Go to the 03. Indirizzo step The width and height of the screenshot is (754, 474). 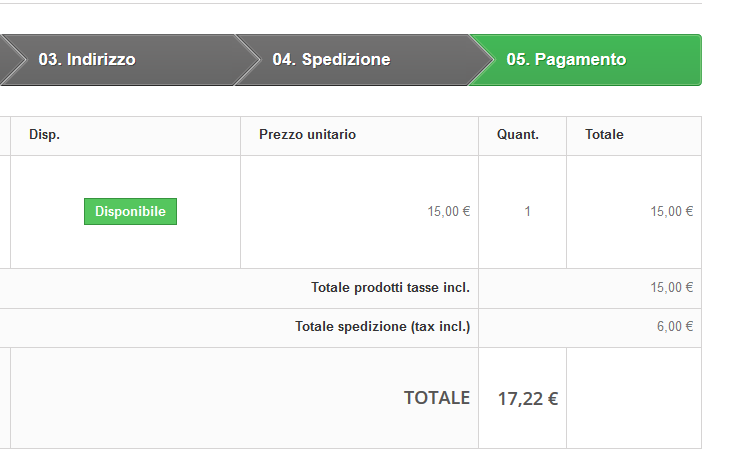click(87, 60)
